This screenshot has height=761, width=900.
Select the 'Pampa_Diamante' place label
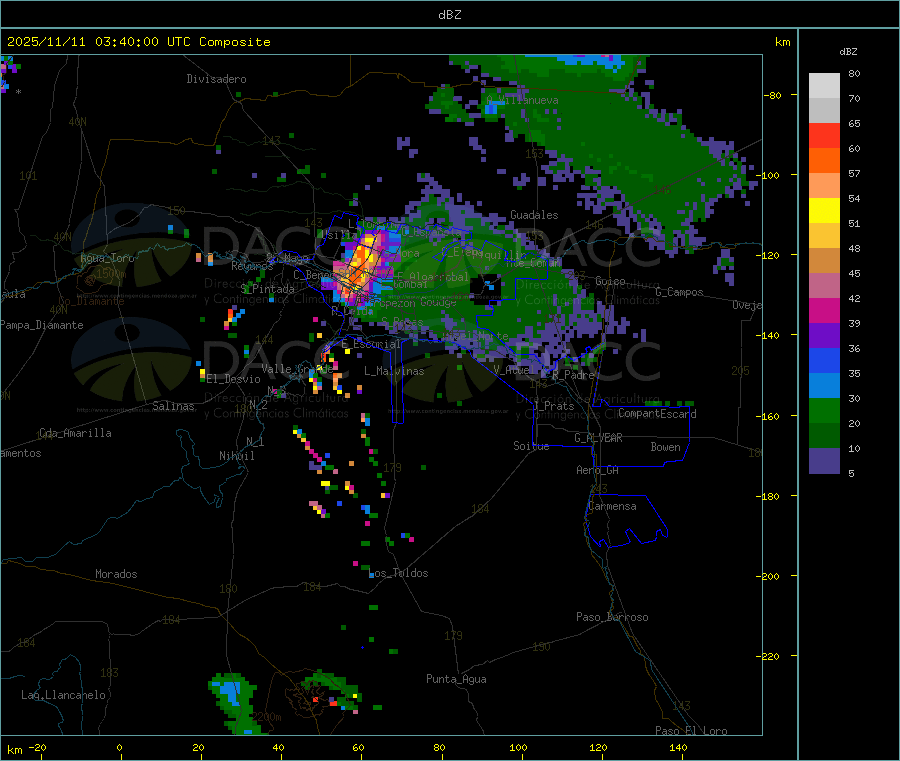point(42,325)
